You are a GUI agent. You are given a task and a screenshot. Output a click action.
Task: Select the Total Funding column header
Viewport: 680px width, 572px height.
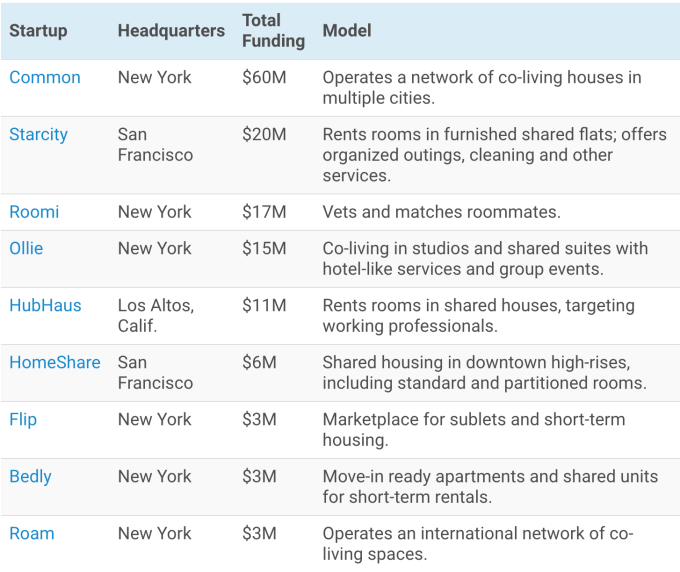[x=273, y=31]
